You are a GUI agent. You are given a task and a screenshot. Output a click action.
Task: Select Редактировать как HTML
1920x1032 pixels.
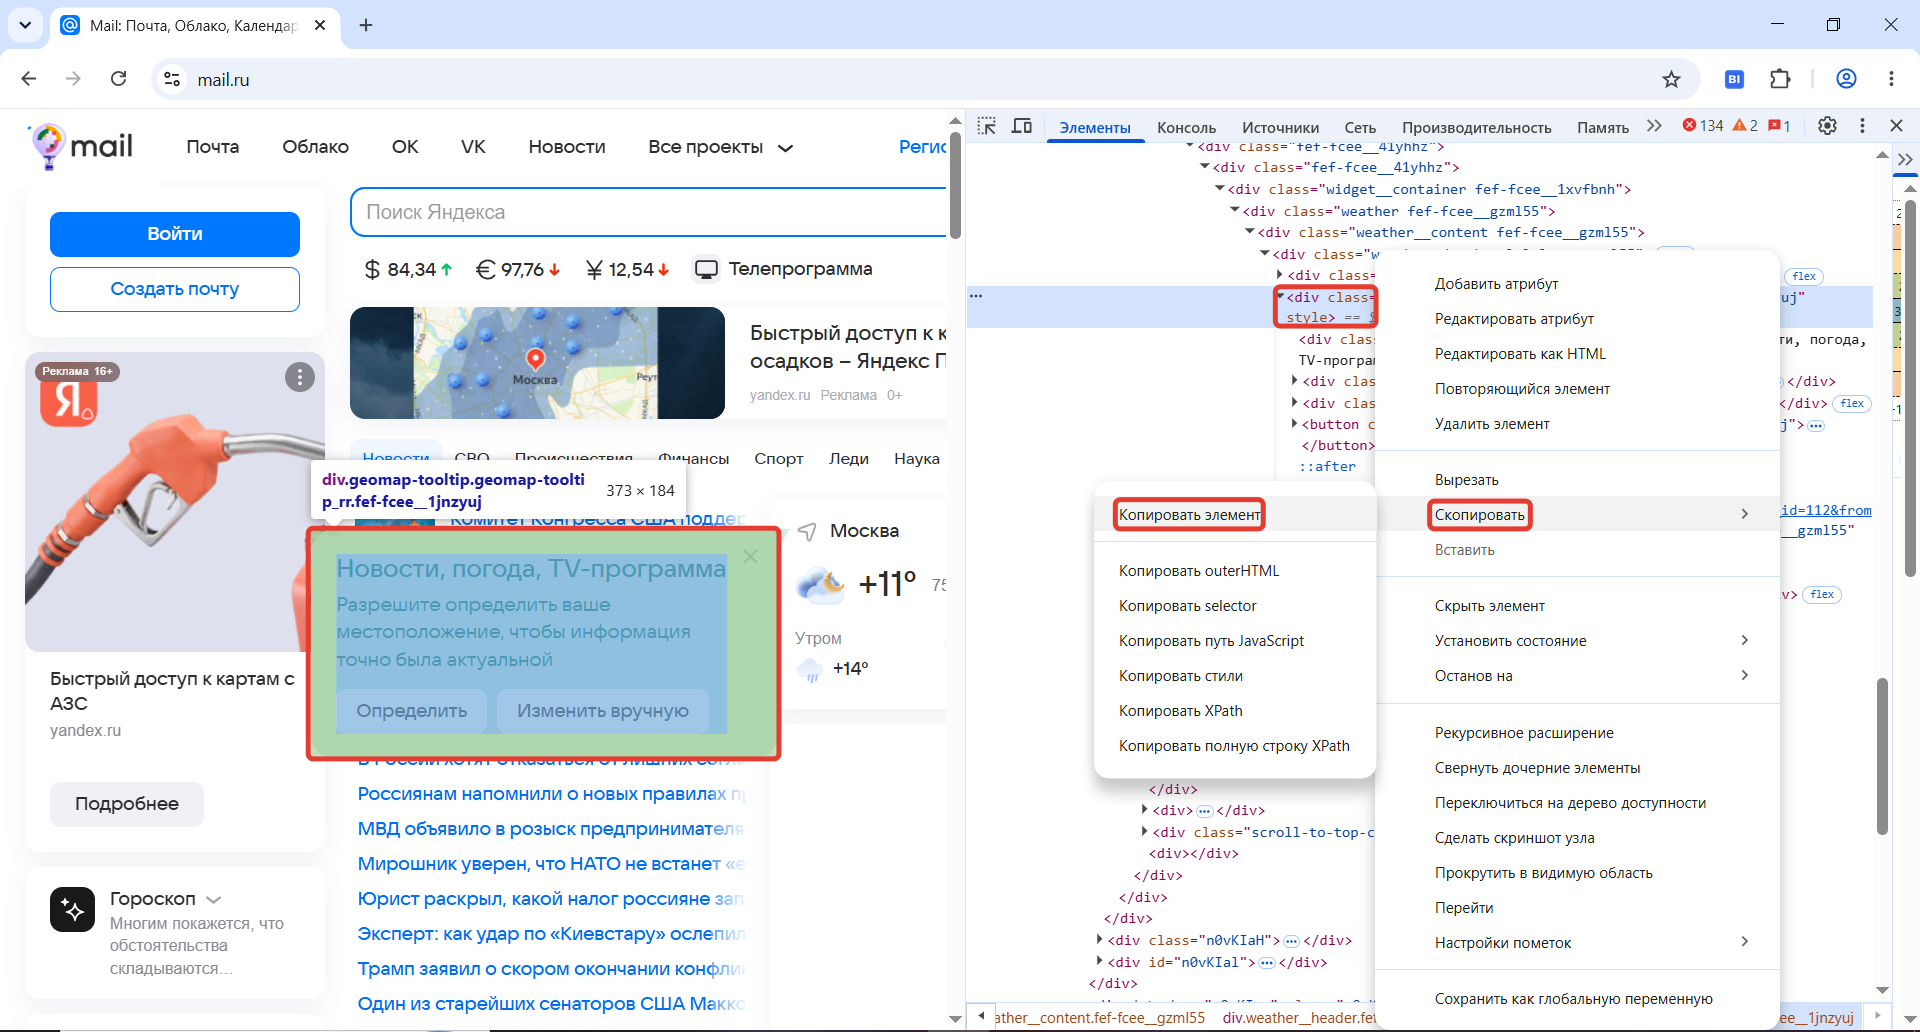click(x=1520, y=354)
